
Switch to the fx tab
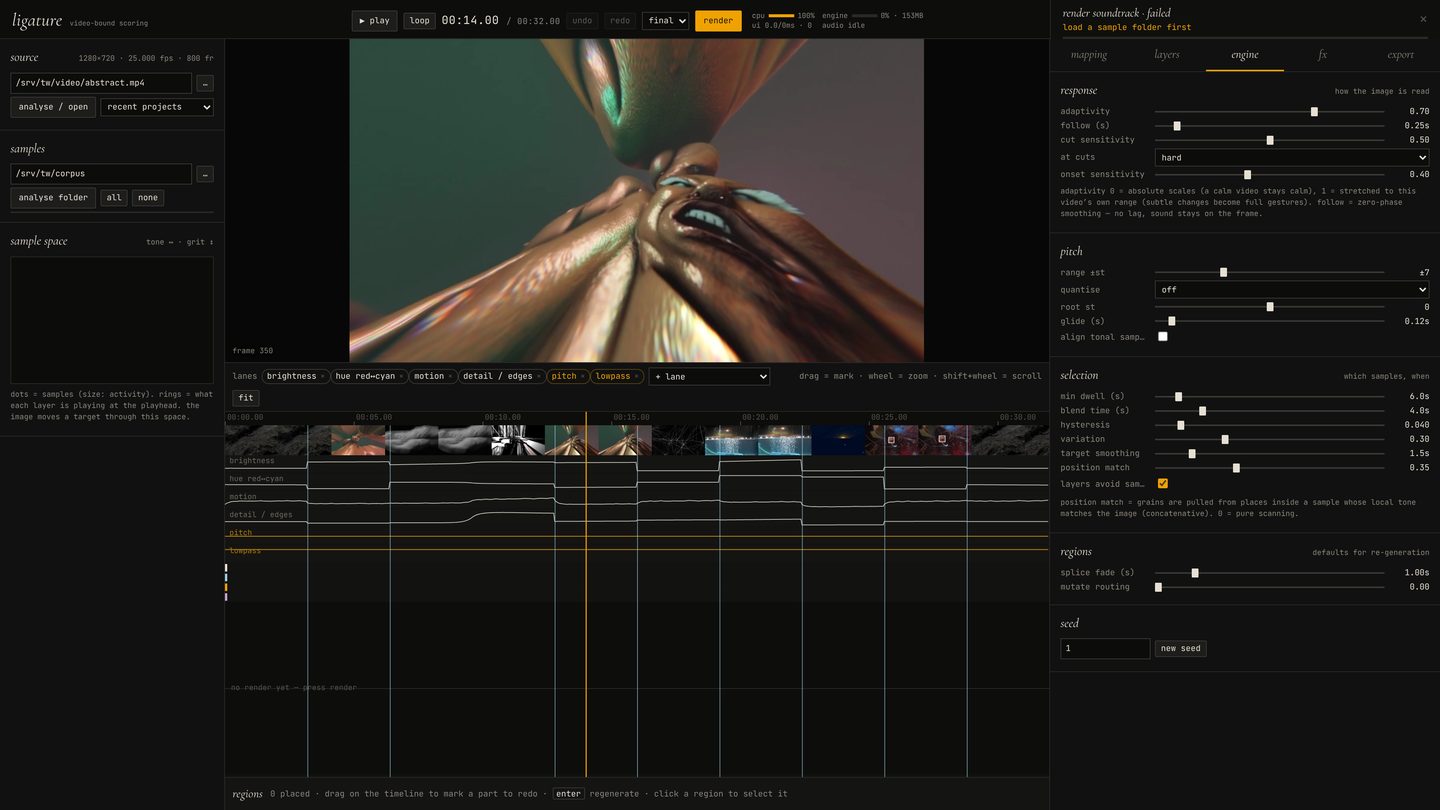[x=1323, y=55]
